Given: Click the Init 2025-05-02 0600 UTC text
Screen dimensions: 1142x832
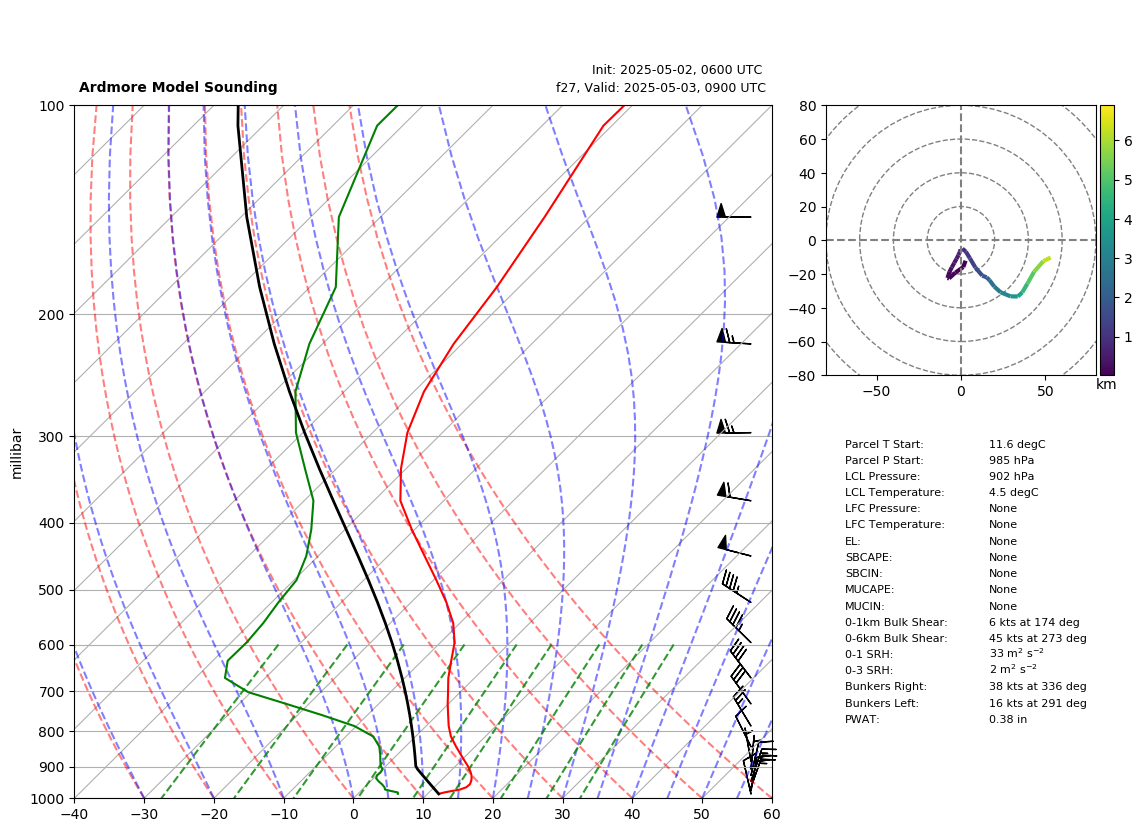Looking at the screenshot, I should [x=677, y=70].
